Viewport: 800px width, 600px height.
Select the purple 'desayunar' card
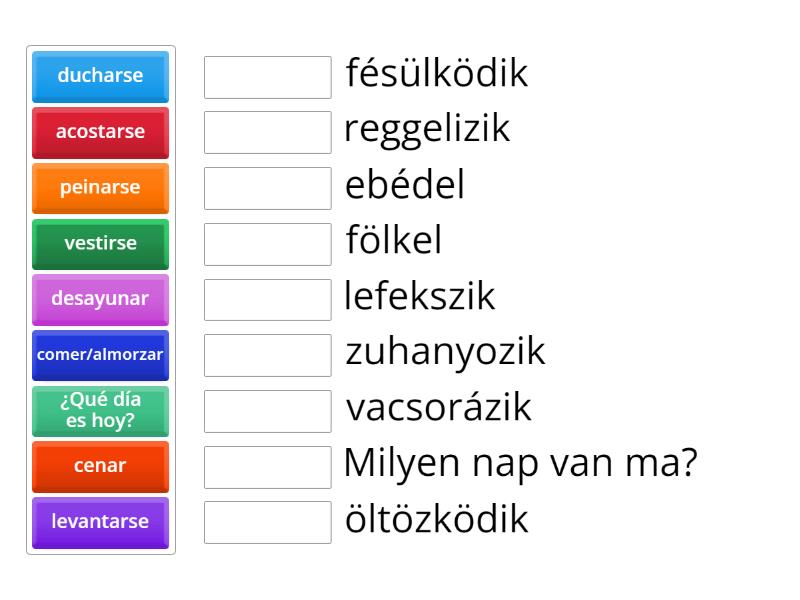tap(100, 299)
